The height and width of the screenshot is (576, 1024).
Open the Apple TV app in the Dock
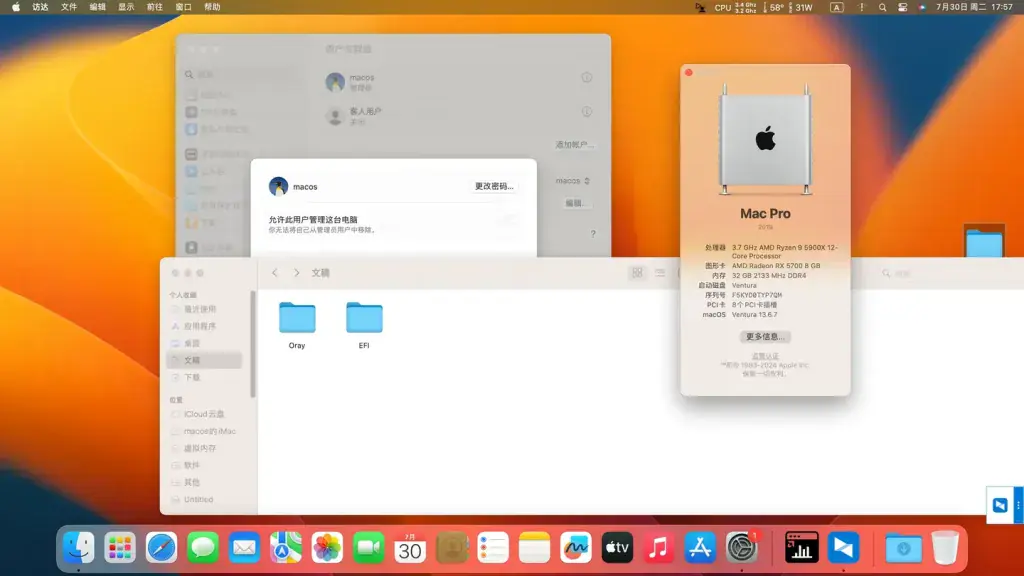pyautogui.click(x=617, y=547)
